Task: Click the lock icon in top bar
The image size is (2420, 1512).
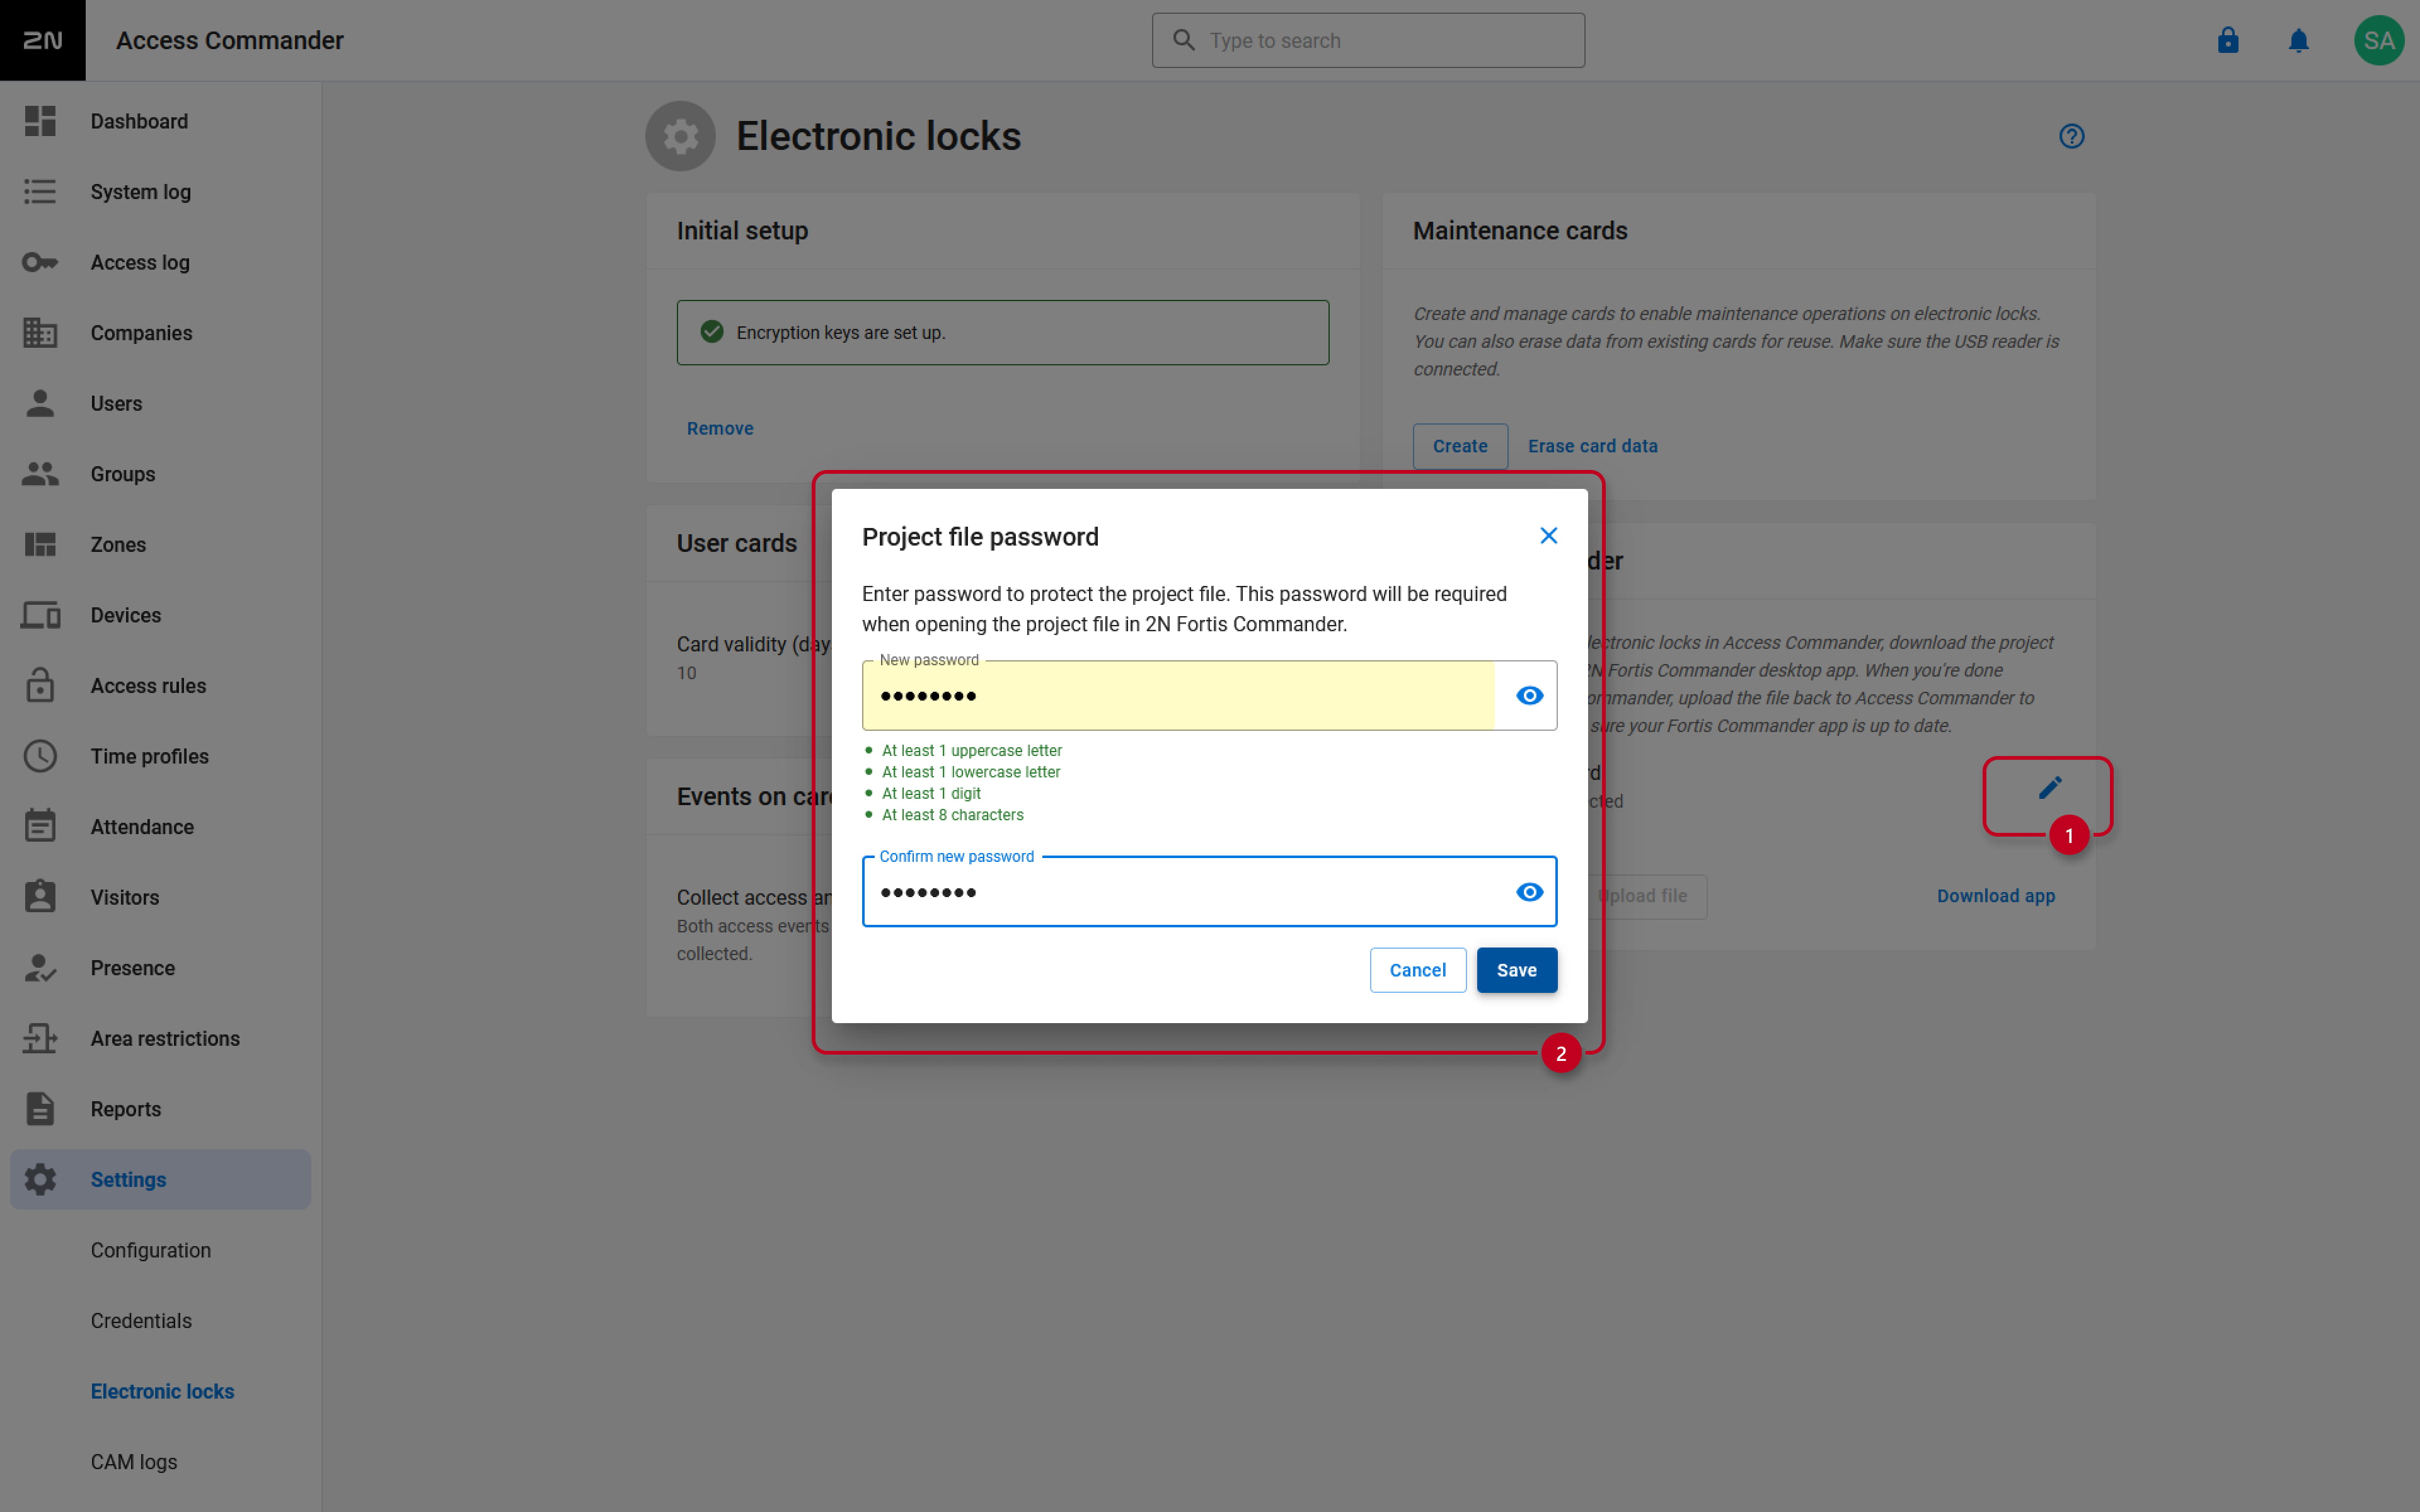Action: click(2228, 40)
